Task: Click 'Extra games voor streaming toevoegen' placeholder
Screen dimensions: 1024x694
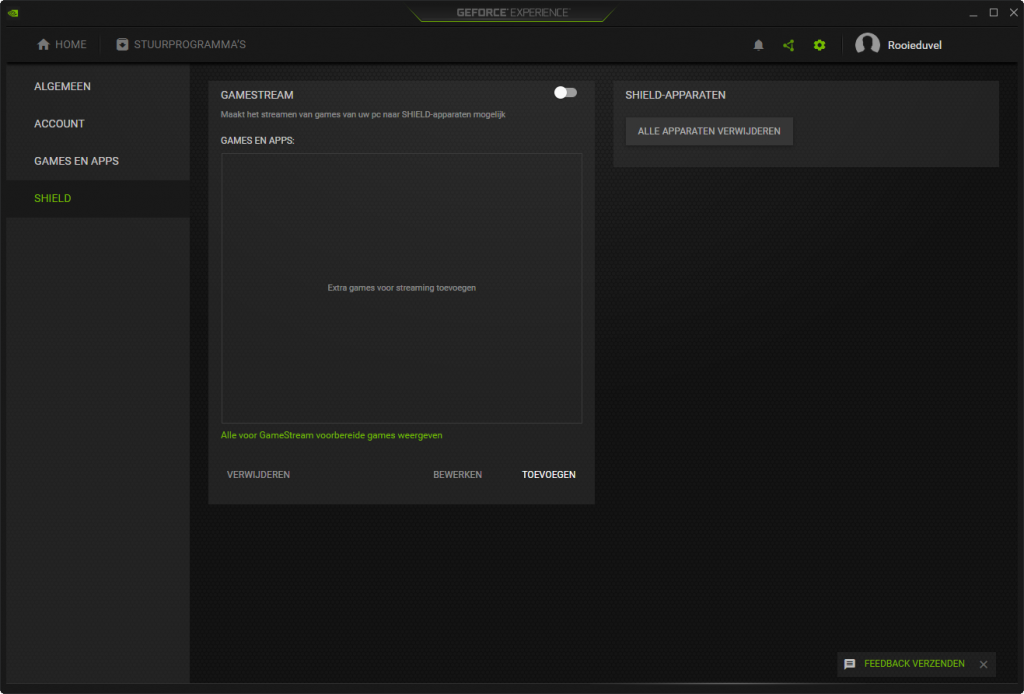Action: [x=402, y=288]
